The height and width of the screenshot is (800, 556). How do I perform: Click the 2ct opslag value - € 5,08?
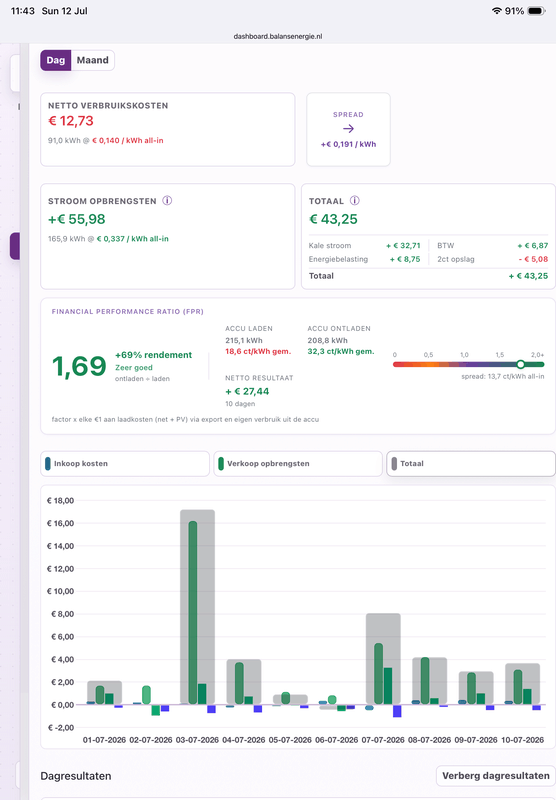click(x=533, y=259)
